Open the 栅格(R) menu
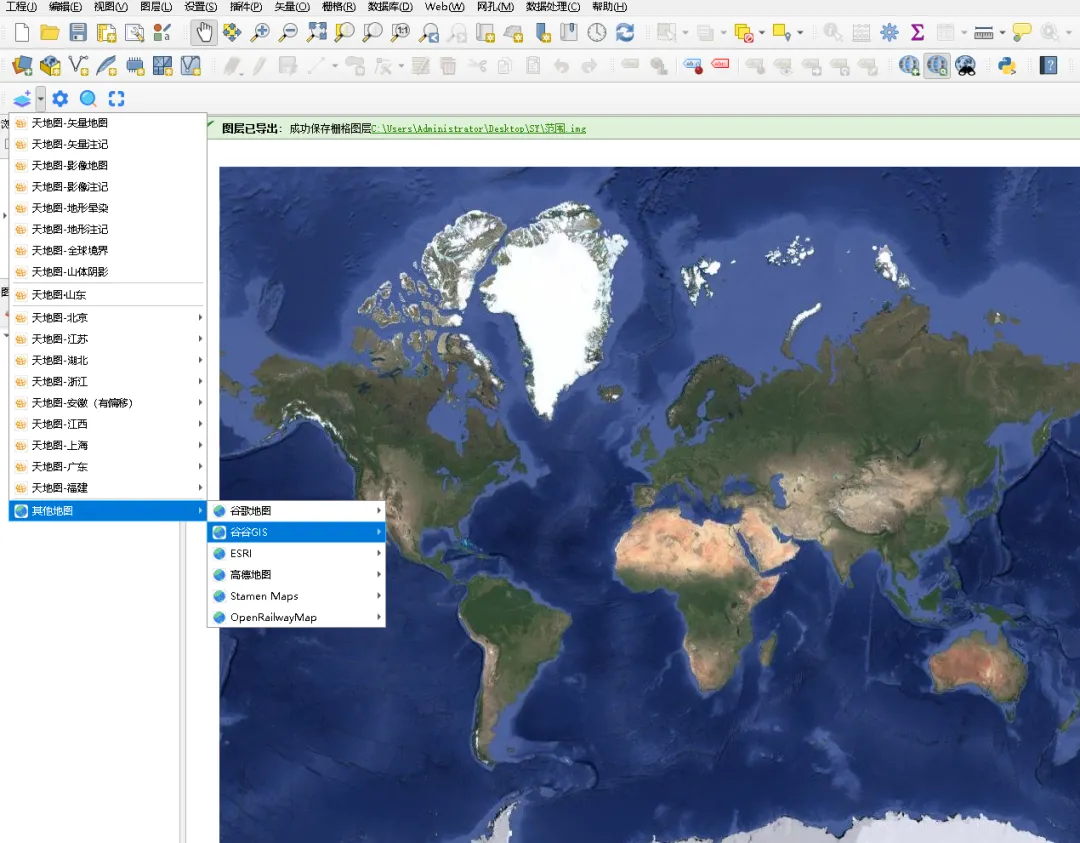Viewport: 1080px width, 843px height. point(339,7)
